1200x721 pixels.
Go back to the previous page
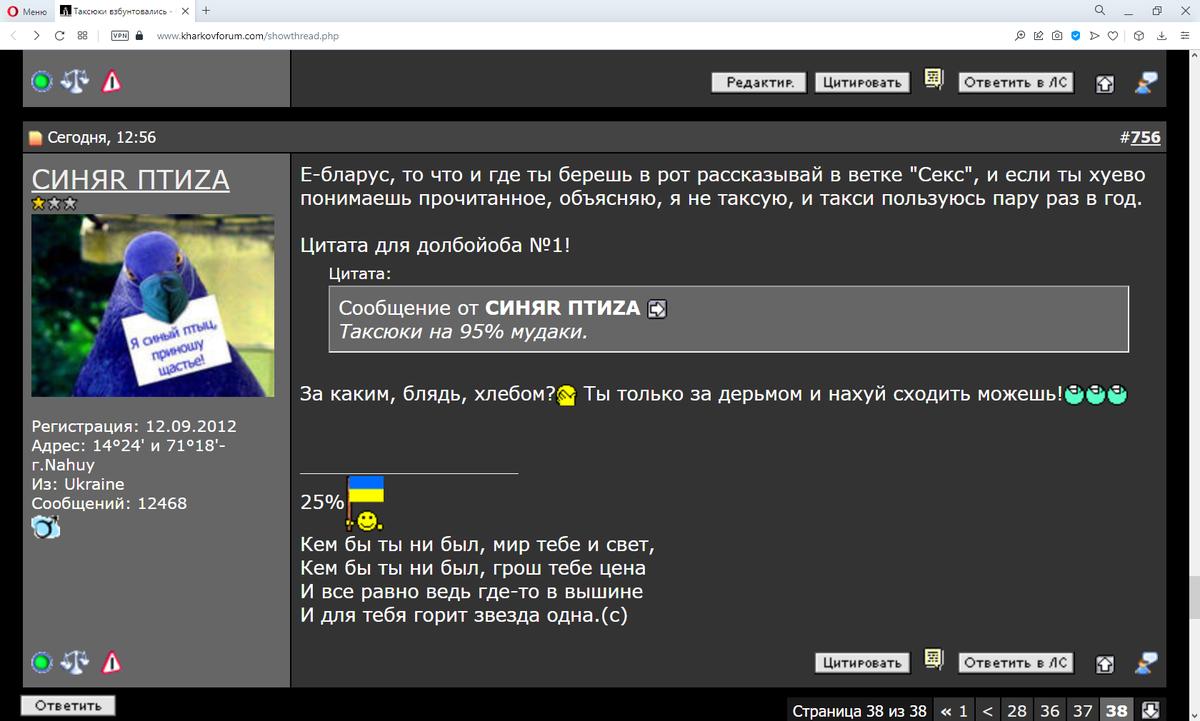(x=13, y=35)
